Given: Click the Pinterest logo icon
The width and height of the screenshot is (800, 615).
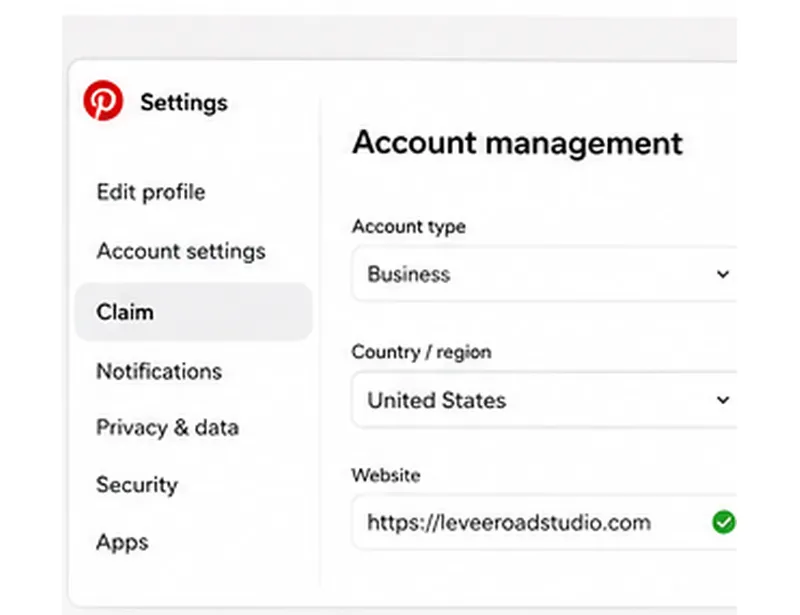Looking at the screenshot, I should click(x=103, y=101).
